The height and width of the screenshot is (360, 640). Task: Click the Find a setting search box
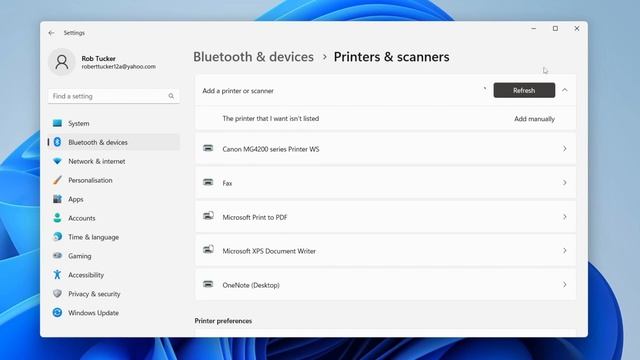pyautogui.click(x=114, y=96)
